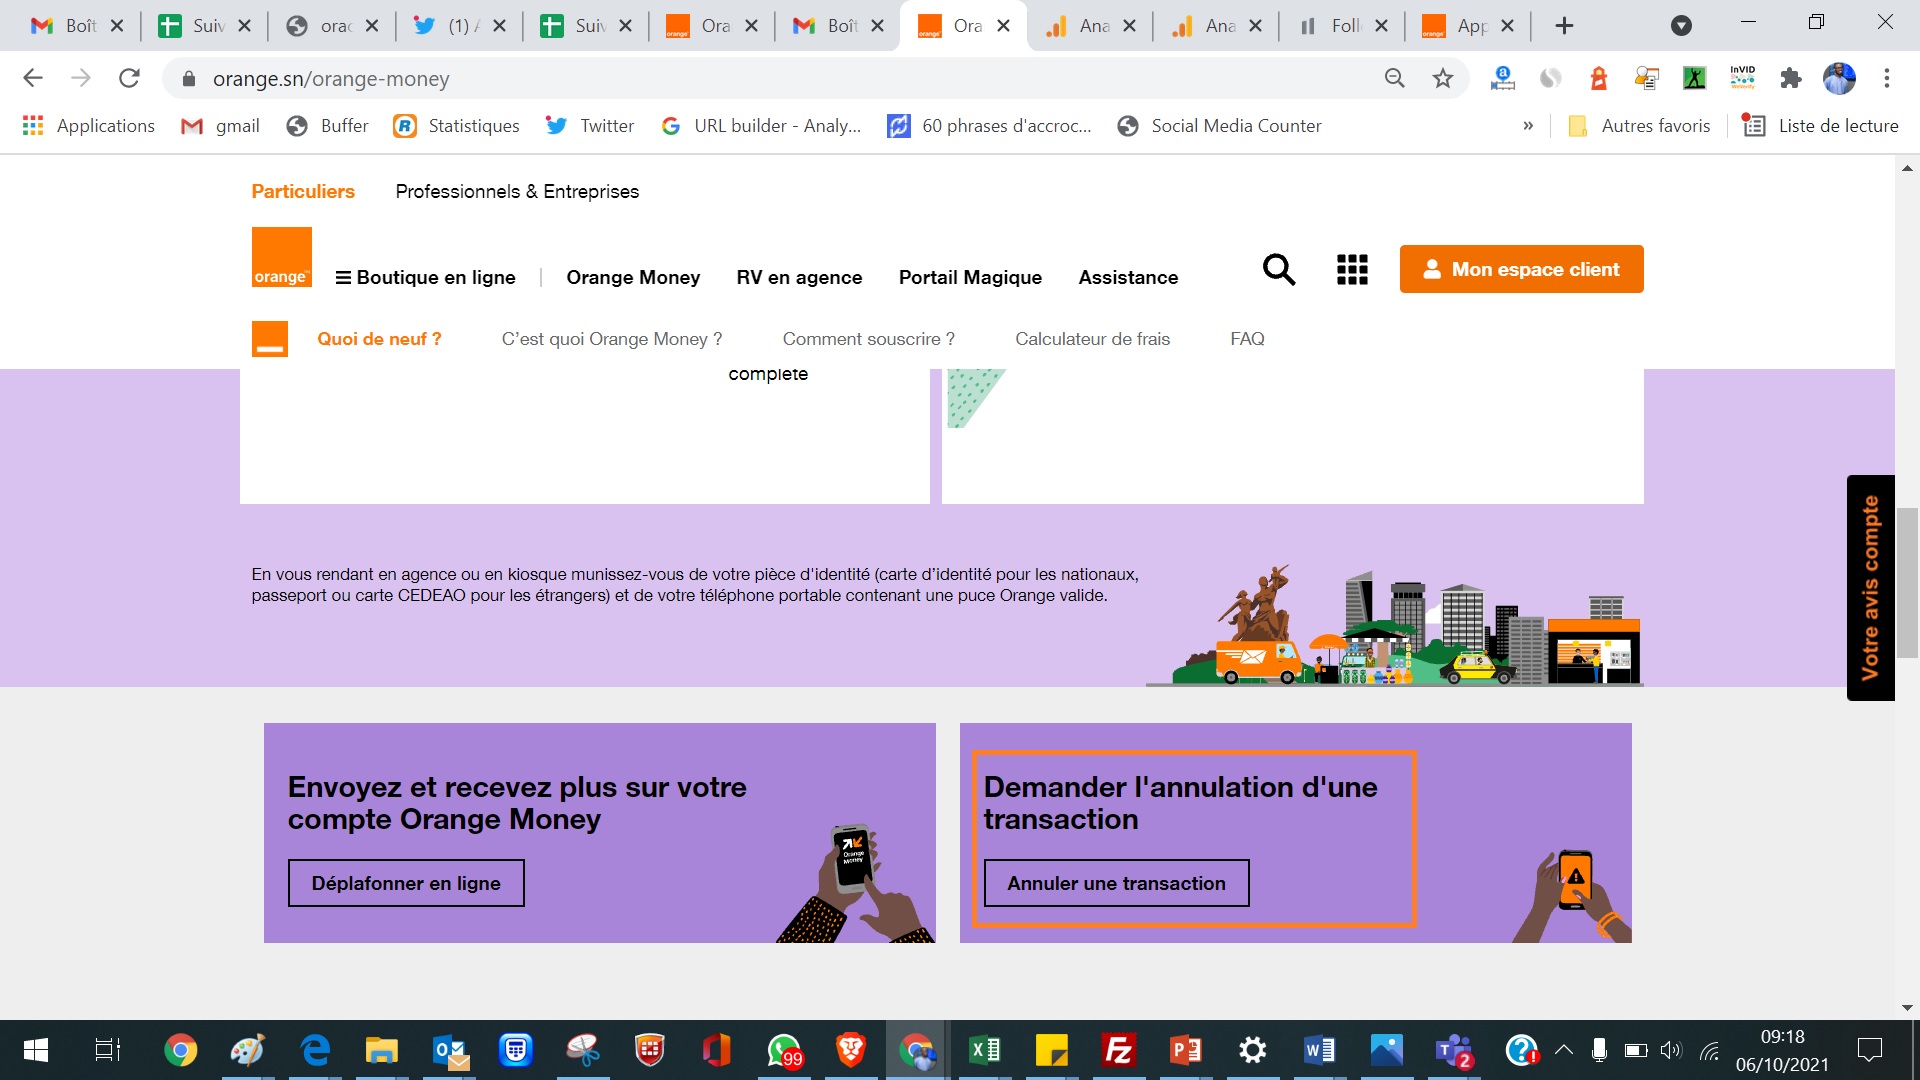The image size is (1920, 1080).
Task: Open Windows Settings gear in taskbar
Action: coord(1252,1050)
